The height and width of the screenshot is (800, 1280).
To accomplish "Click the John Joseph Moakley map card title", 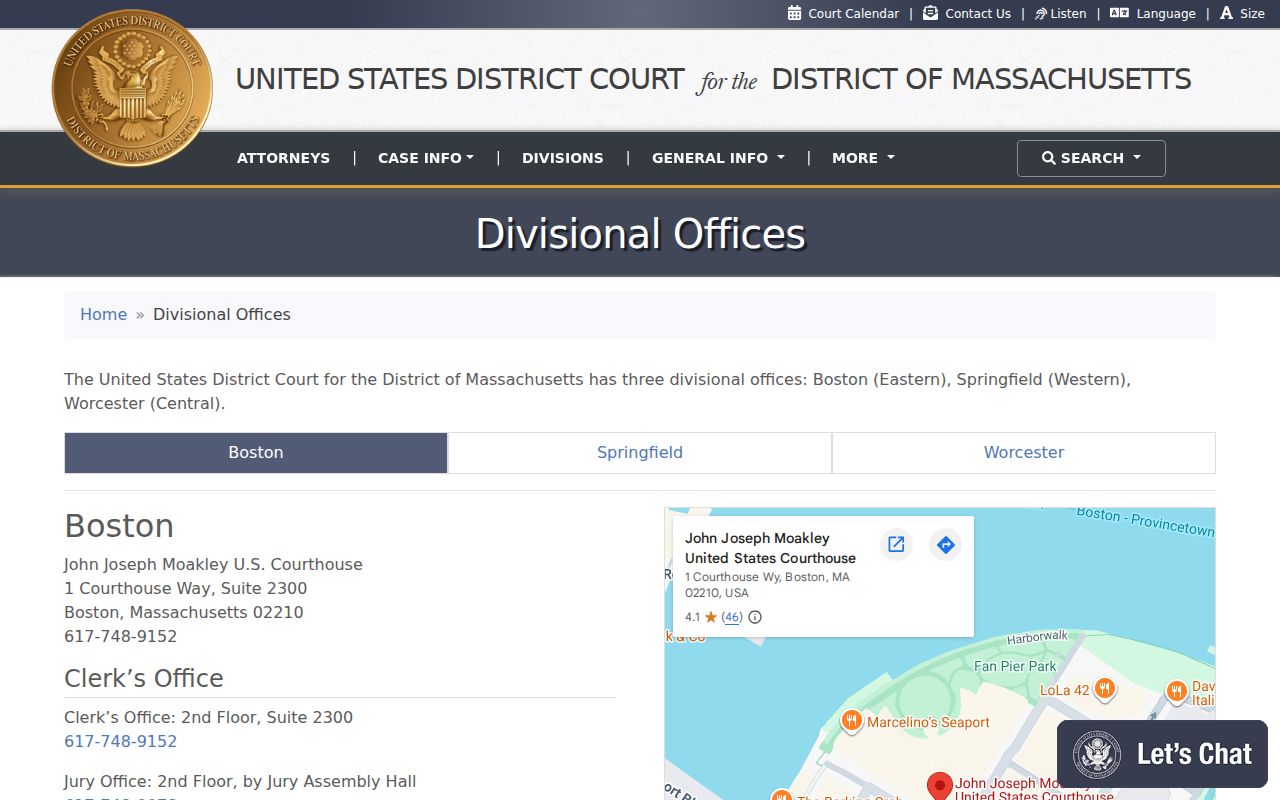I will pos(771,548).
